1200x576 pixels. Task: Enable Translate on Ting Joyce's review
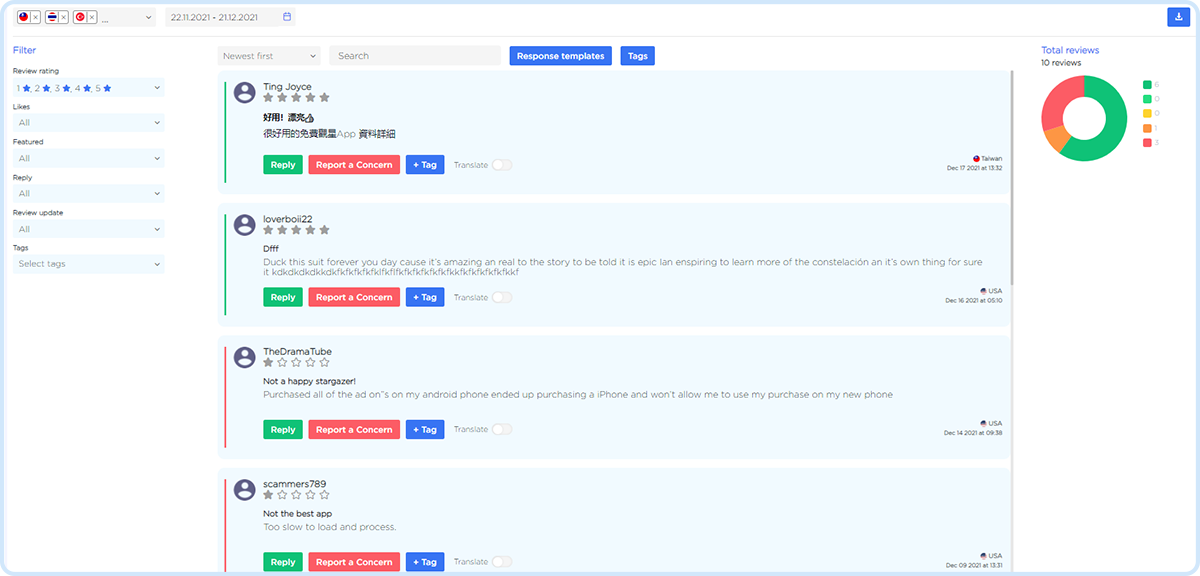pyautogui.click(x=501, y=165)
